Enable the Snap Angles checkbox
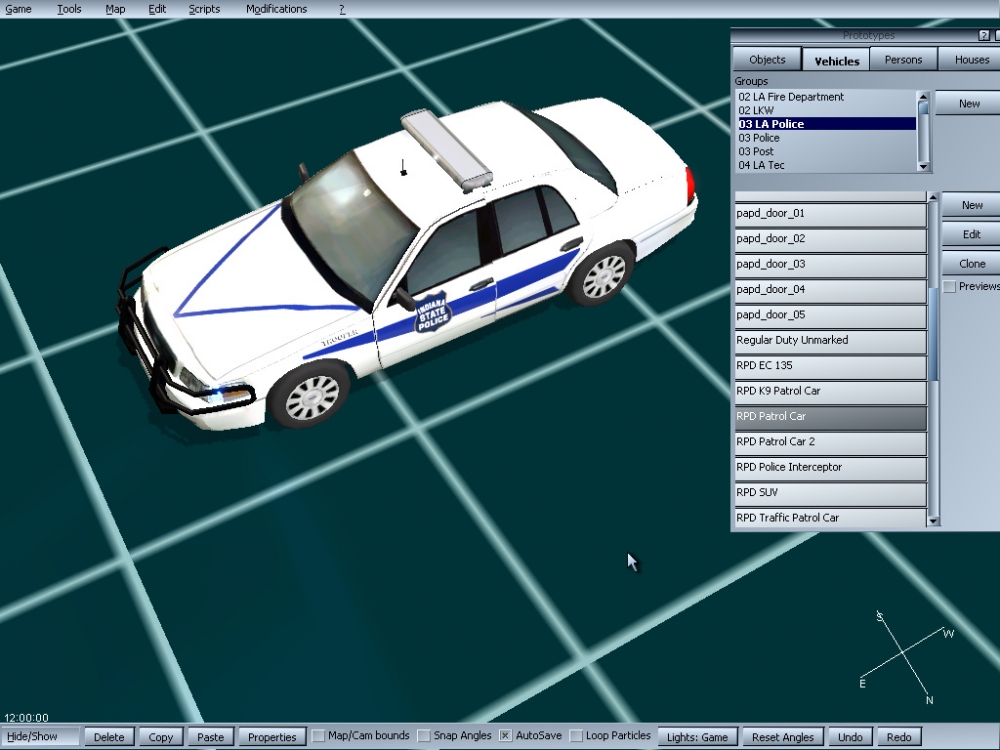This screenshot has width=1000, height=750. (423, 736)
